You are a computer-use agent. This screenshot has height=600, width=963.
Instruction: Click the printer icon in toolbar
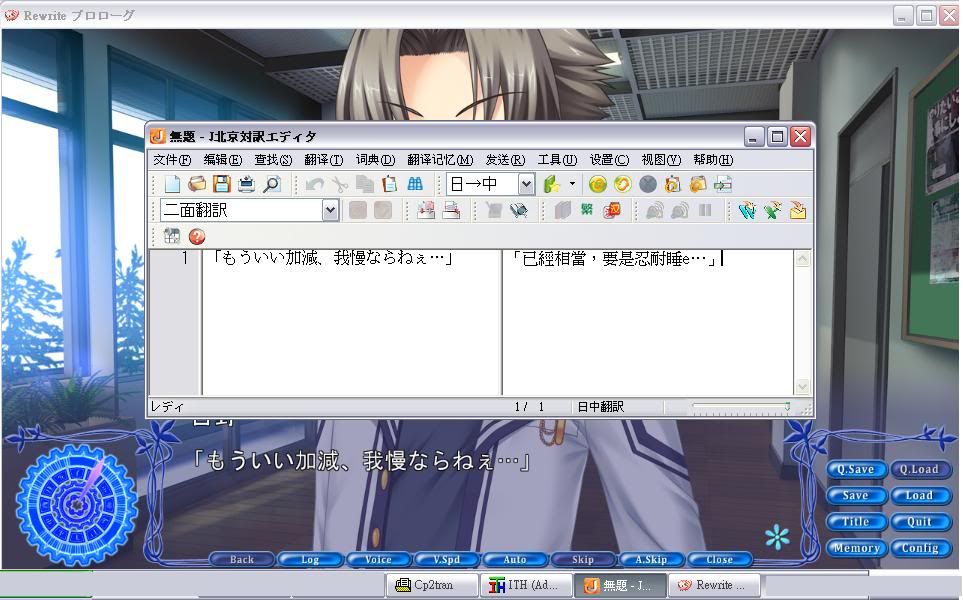[246, 184]
